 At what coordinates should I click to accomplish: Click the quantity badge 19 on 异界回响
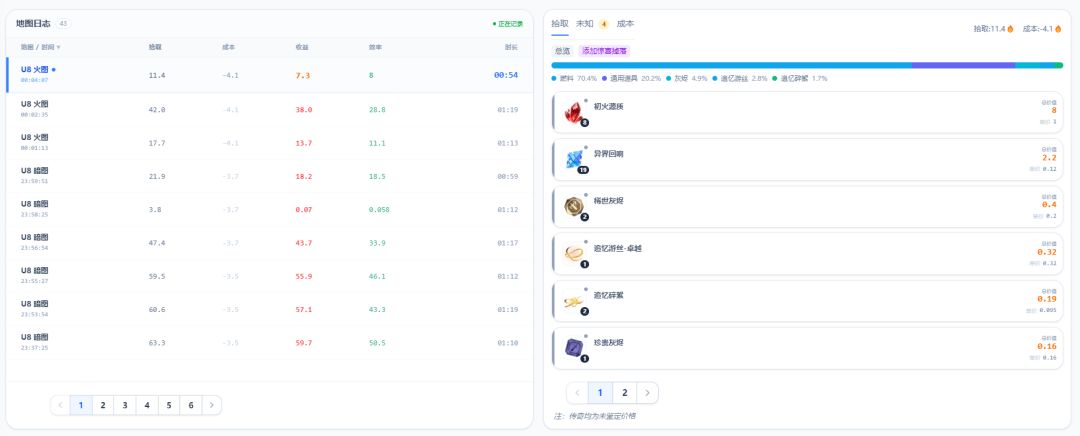coord(583,170)
